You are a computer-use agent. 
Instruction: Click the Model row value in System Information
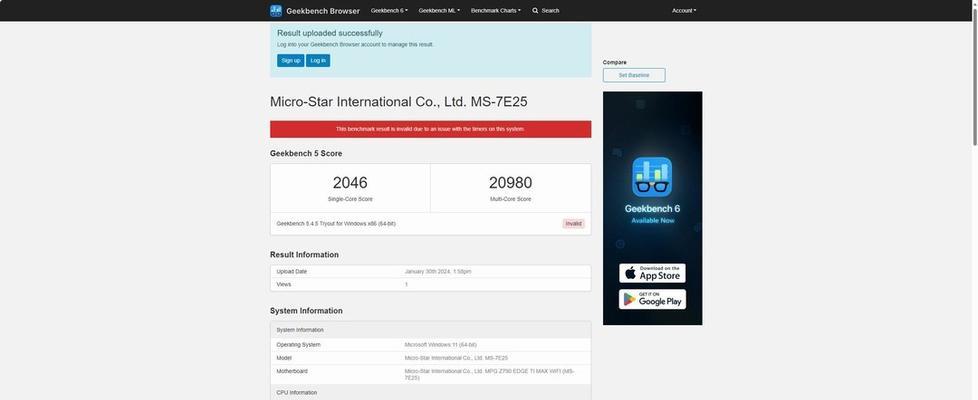[456, 358]
